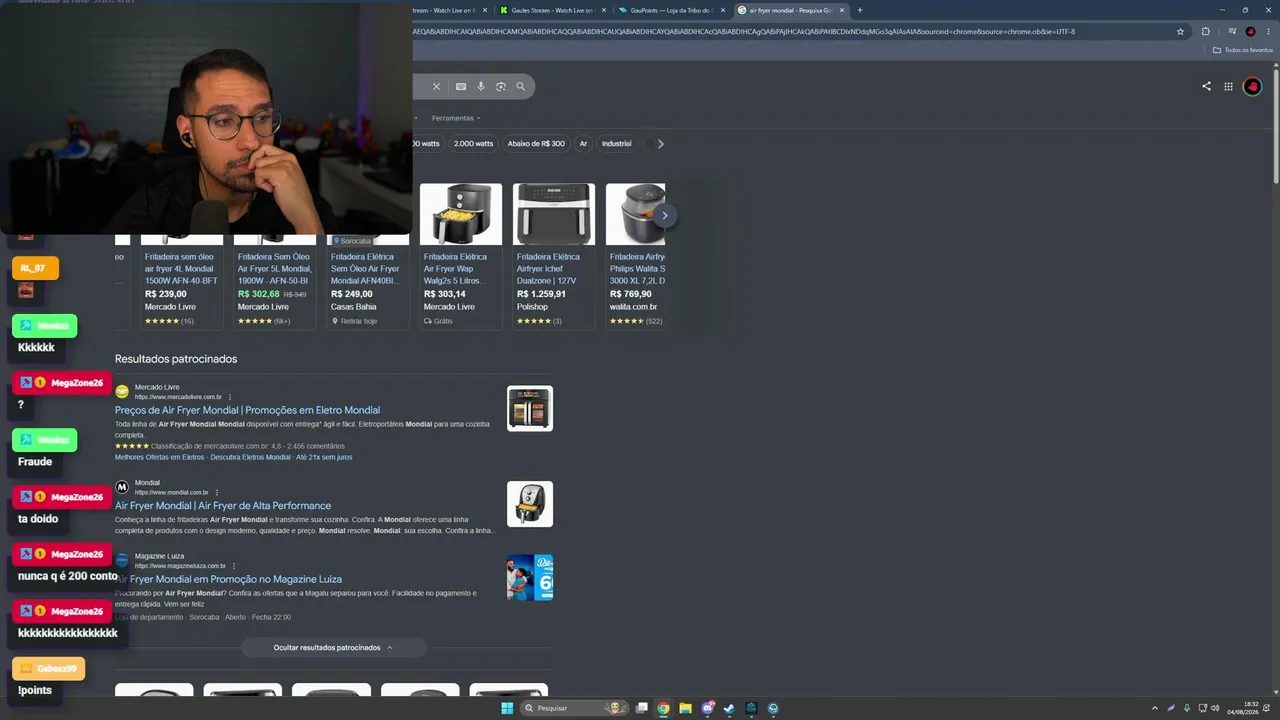Screen dimensions: 1280x720
Task: Open Preços de Air Fryer Mondial link
Action: tap(247, 410)
